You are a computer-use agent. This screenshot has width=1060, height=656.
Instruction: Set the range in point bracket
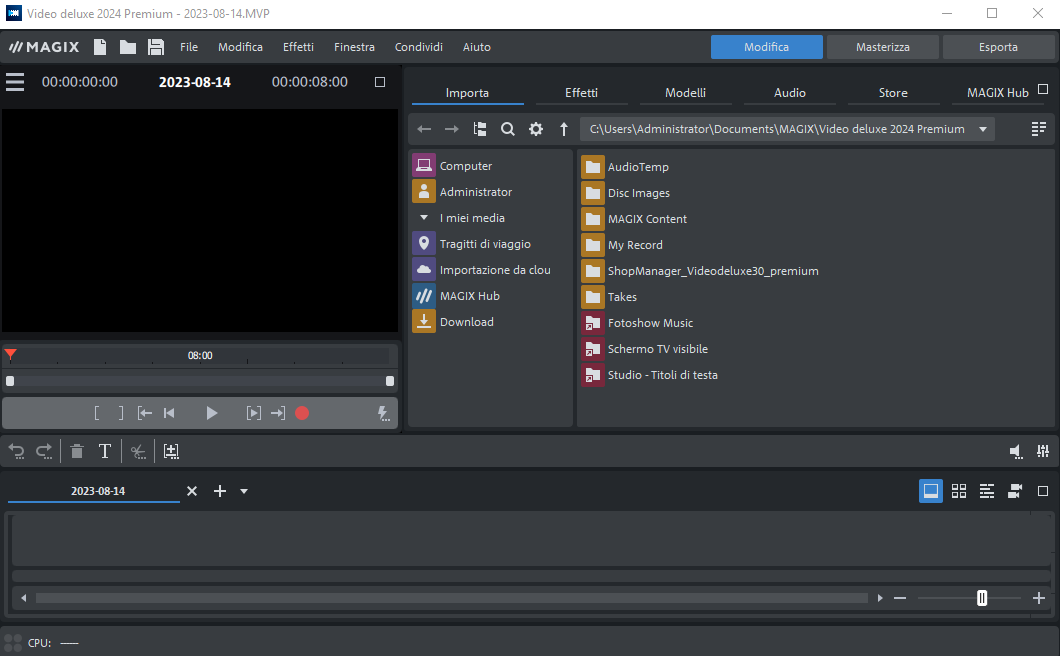[97, 413]
